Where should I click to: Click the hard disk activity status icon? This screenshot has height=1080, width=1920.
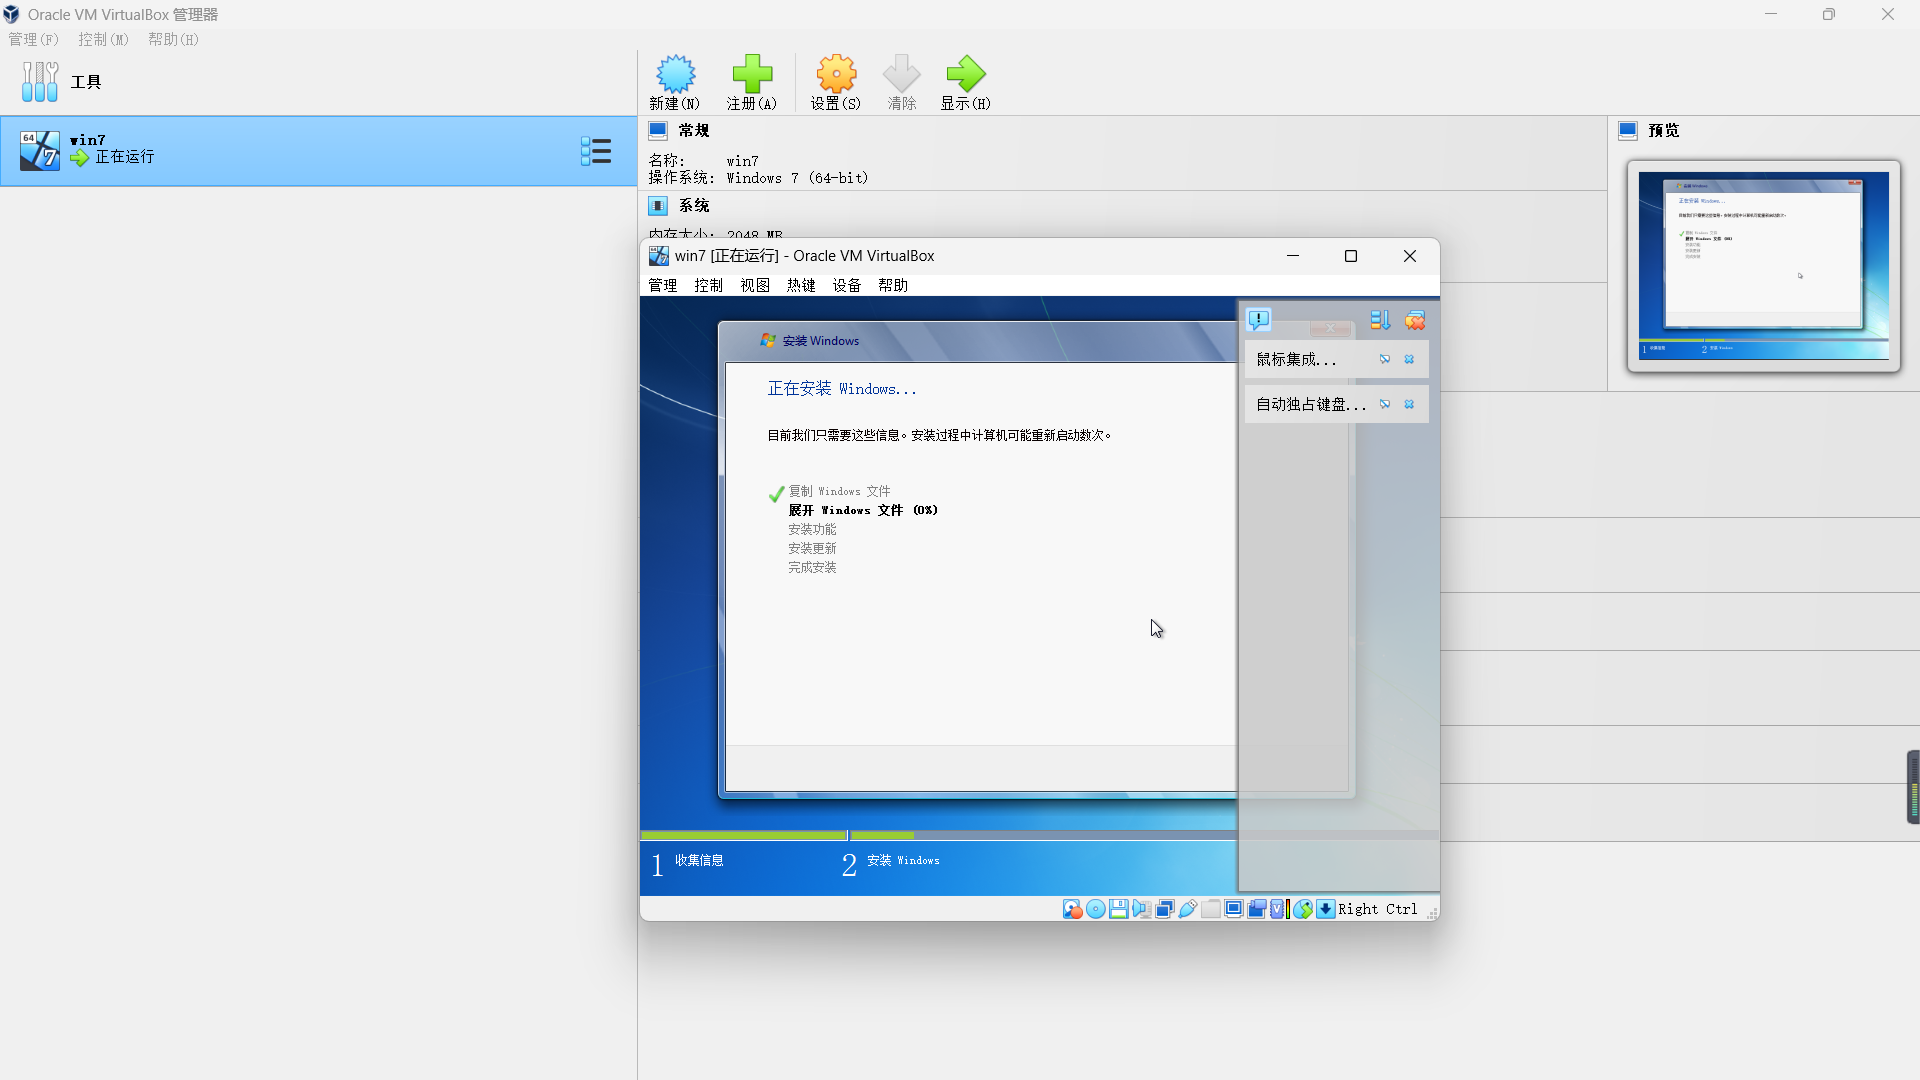(x=1072, y=909)
